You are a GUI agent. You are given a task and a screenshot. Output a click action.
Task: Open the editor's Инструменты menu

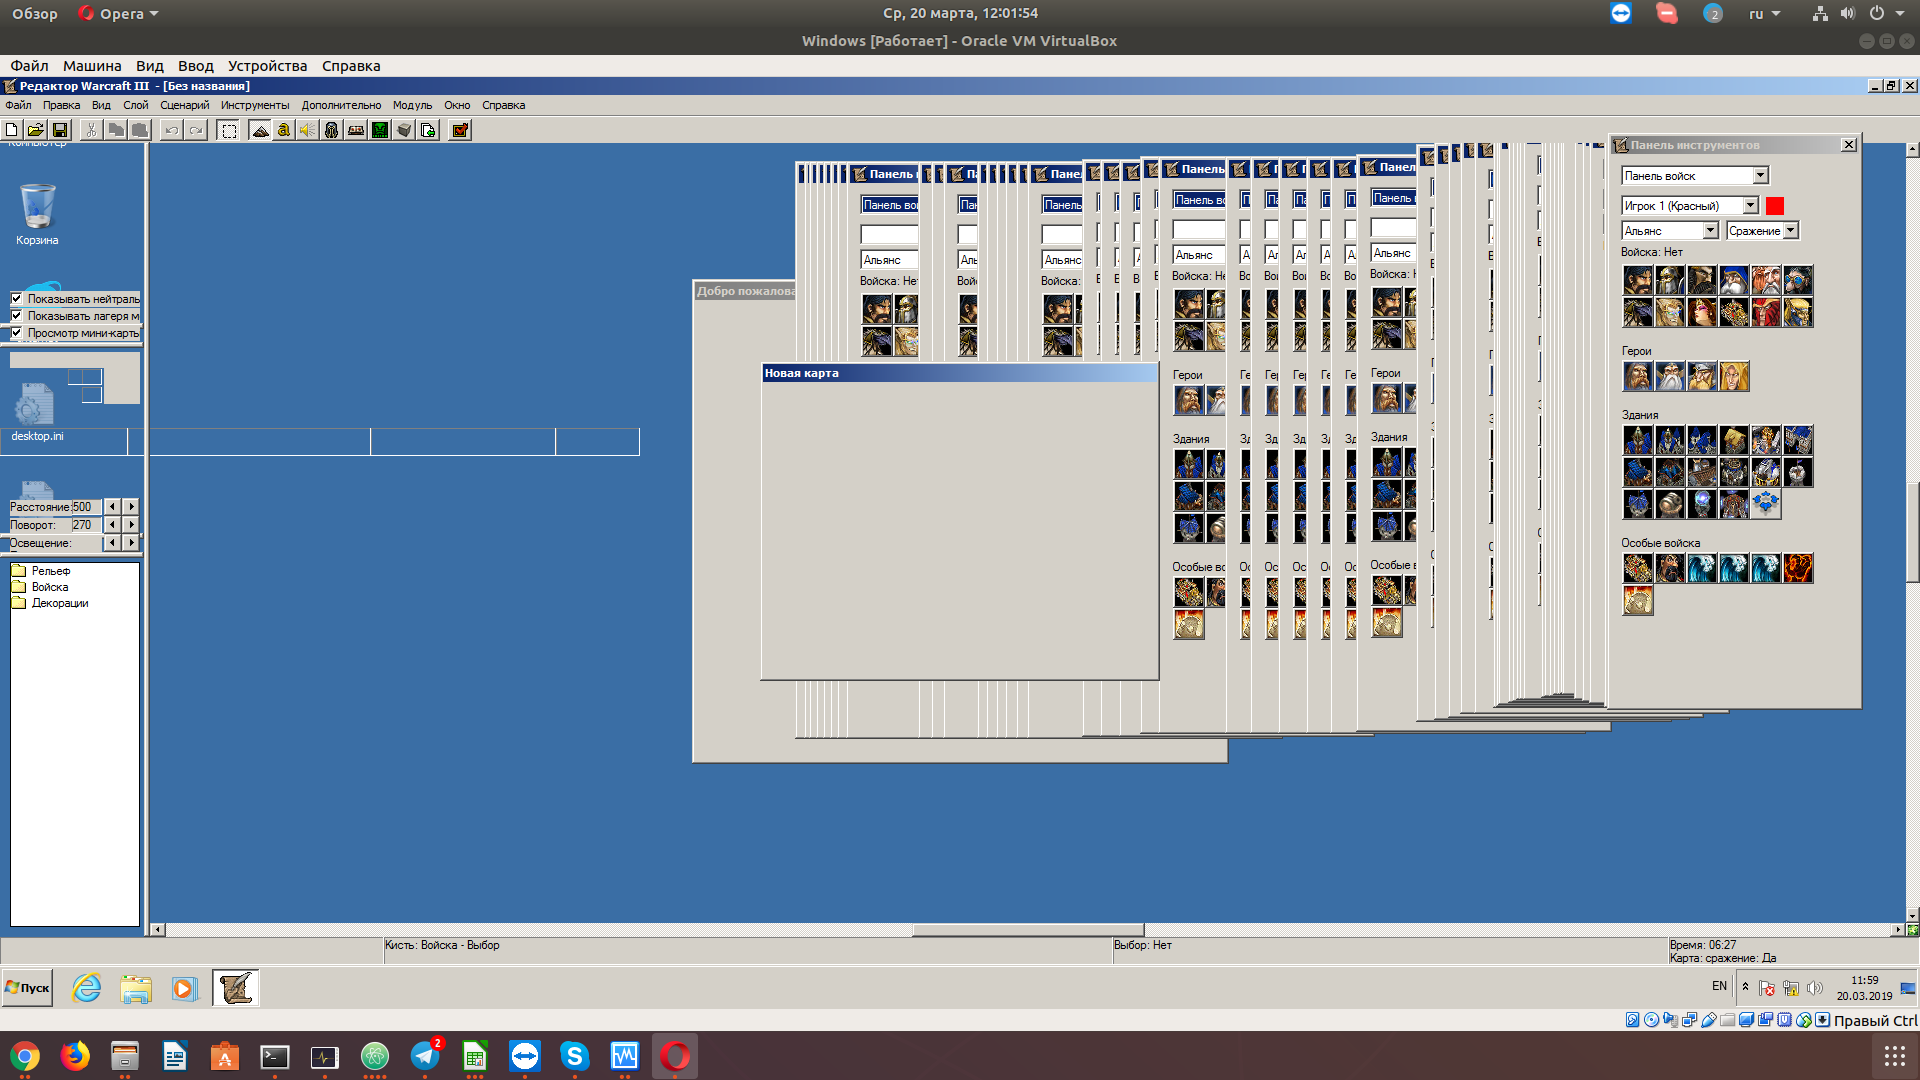click(255, 105)
